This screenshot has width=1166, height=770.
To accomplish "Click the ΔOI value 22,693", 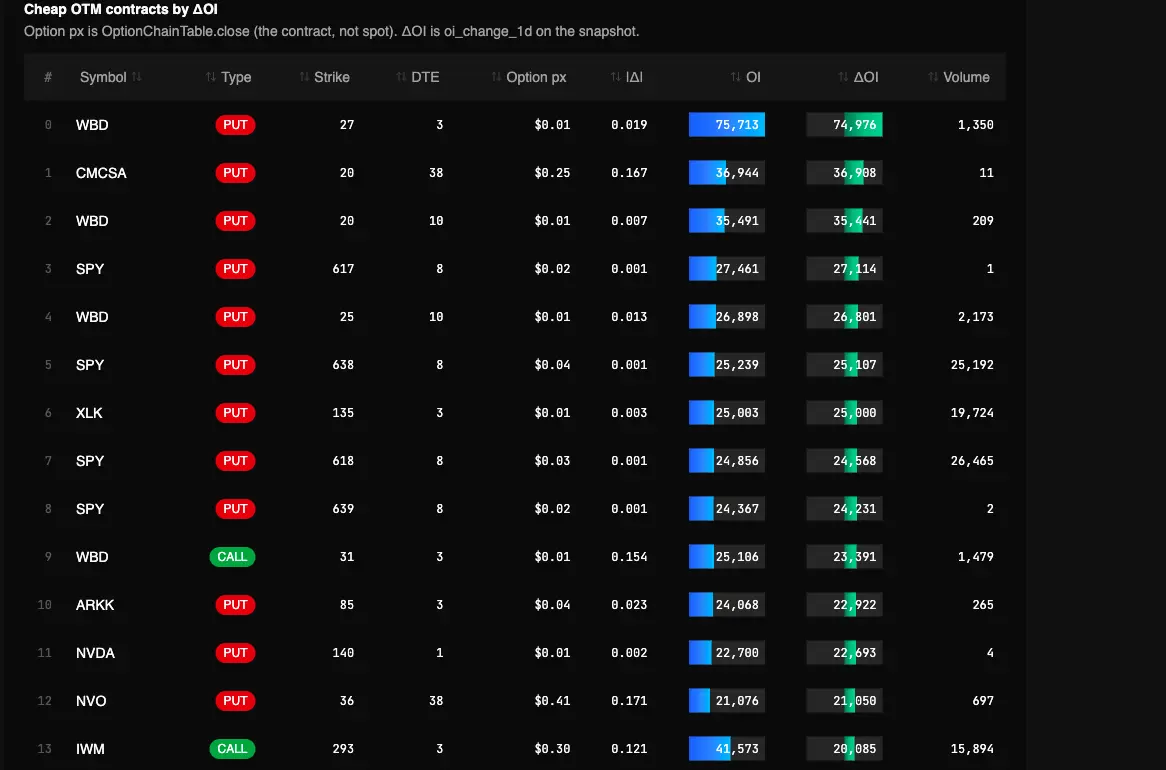I will 854,652.
